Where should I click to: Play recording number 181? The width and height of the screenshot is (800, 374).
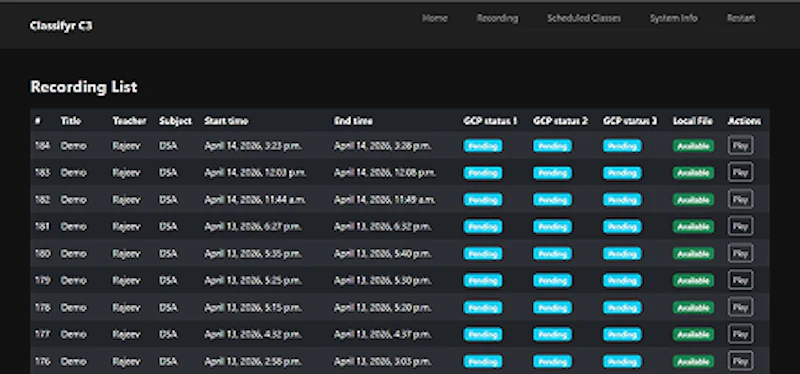[x=740, y=226]
